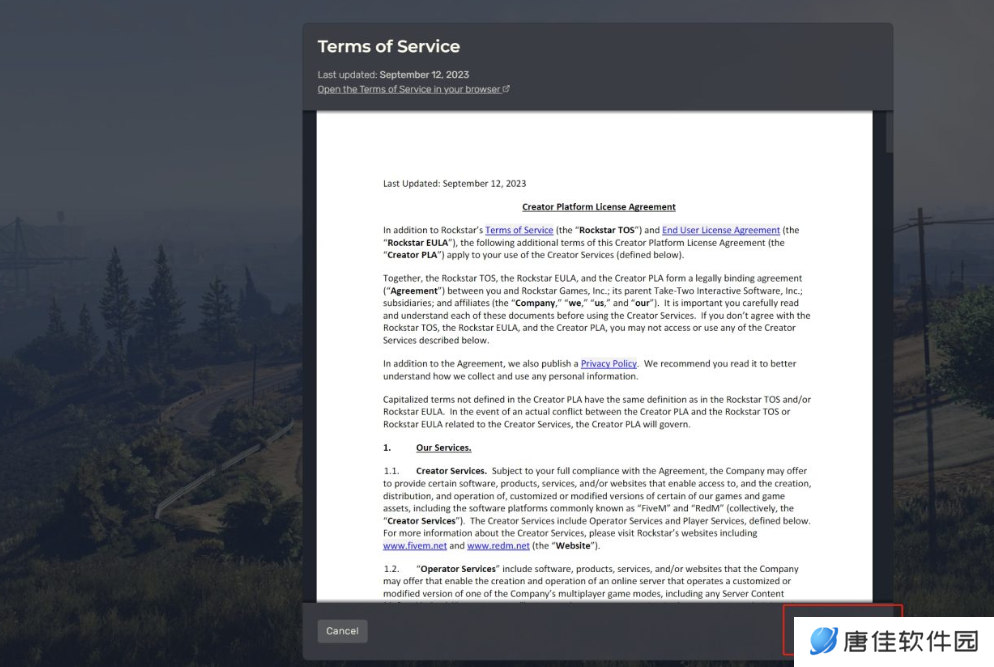
Task: Visit the Privacy Policy link
Action: 609,364
